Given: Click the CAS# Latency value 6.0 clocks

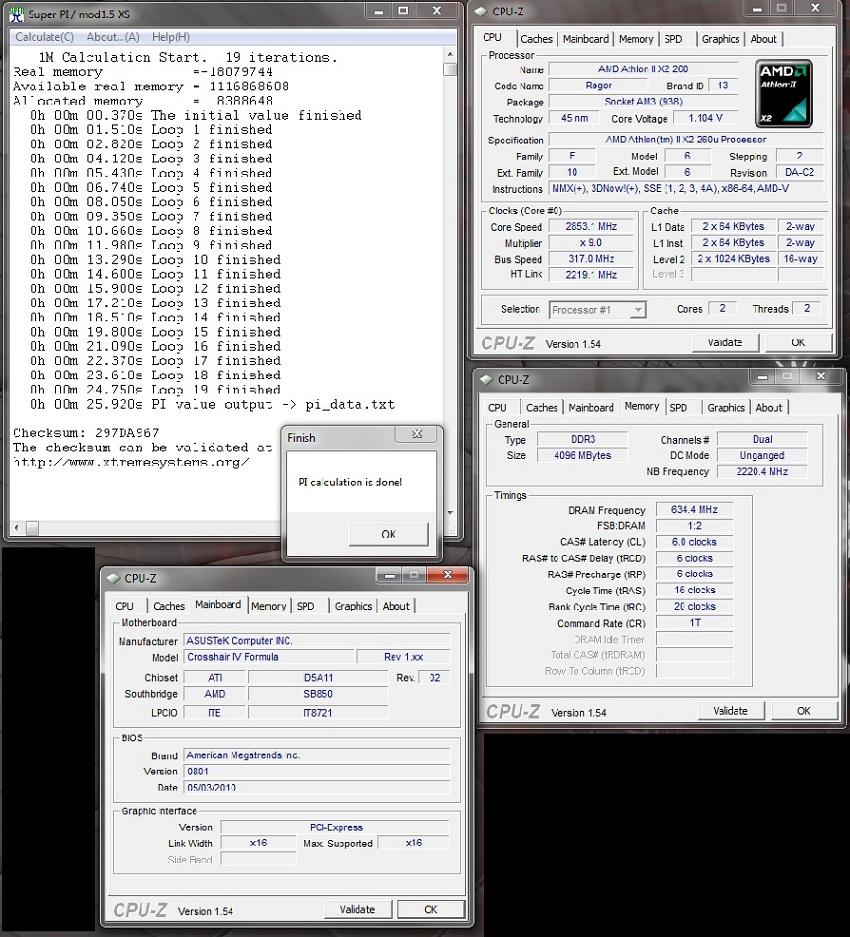Looking at the screenshot, I should [693, 542].
